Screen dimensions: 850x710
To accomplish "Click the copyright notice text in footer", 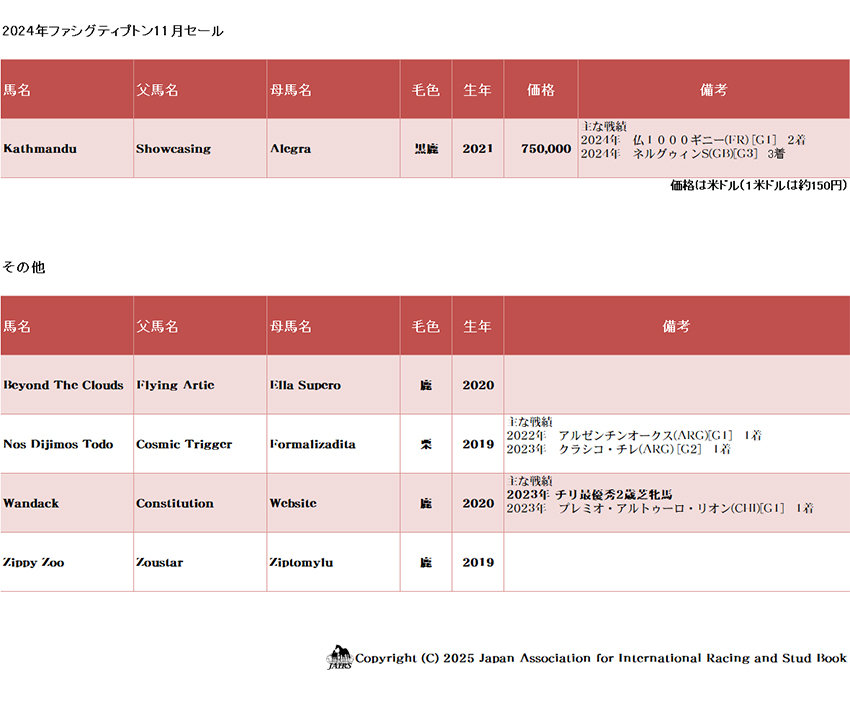I will click(x=600, y=658).
